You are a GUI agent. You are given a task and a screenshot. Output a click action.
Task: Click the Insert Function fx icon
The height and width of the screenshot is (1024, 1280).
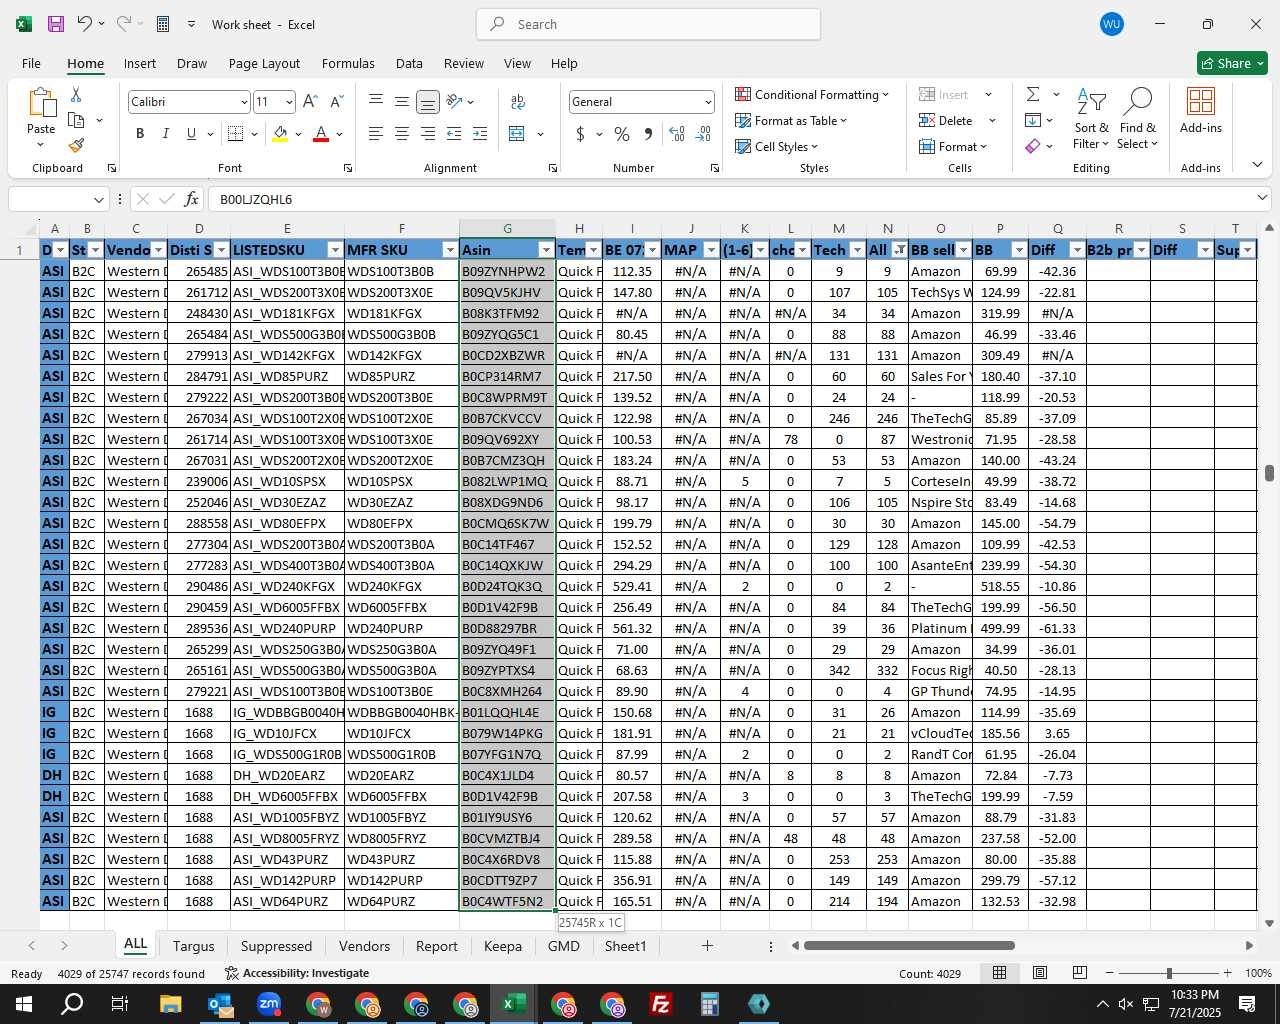(191, 199)
